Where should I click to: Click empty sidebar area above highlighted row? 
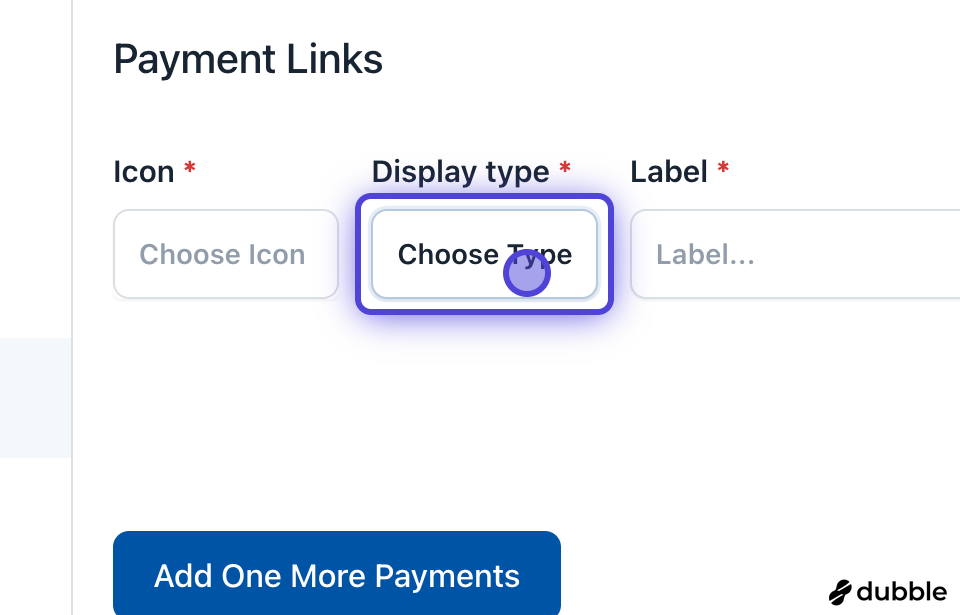point(35,170)
